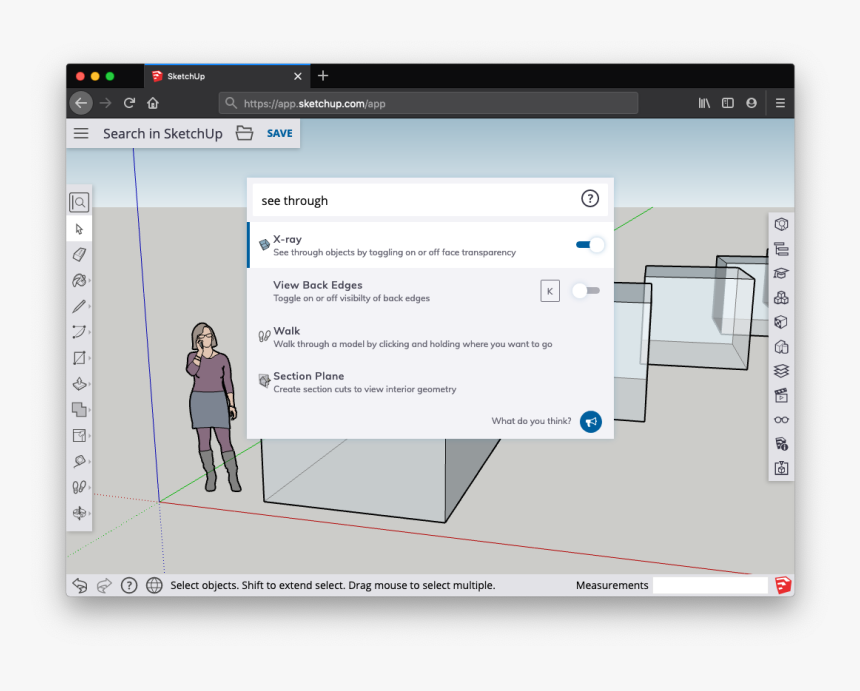The image size is (860, 691).
Task: Turn off the X-ray toggle
Action: (x=590, y=245)
